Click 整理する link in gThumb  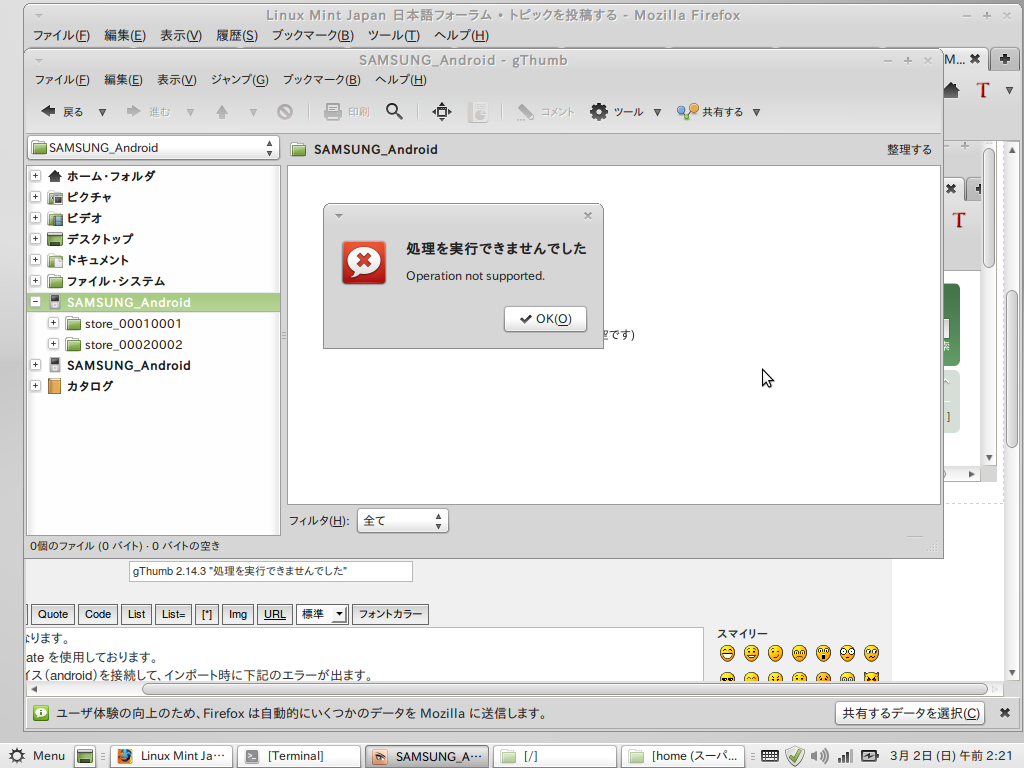pyautogui.click(x=909, y=150)
